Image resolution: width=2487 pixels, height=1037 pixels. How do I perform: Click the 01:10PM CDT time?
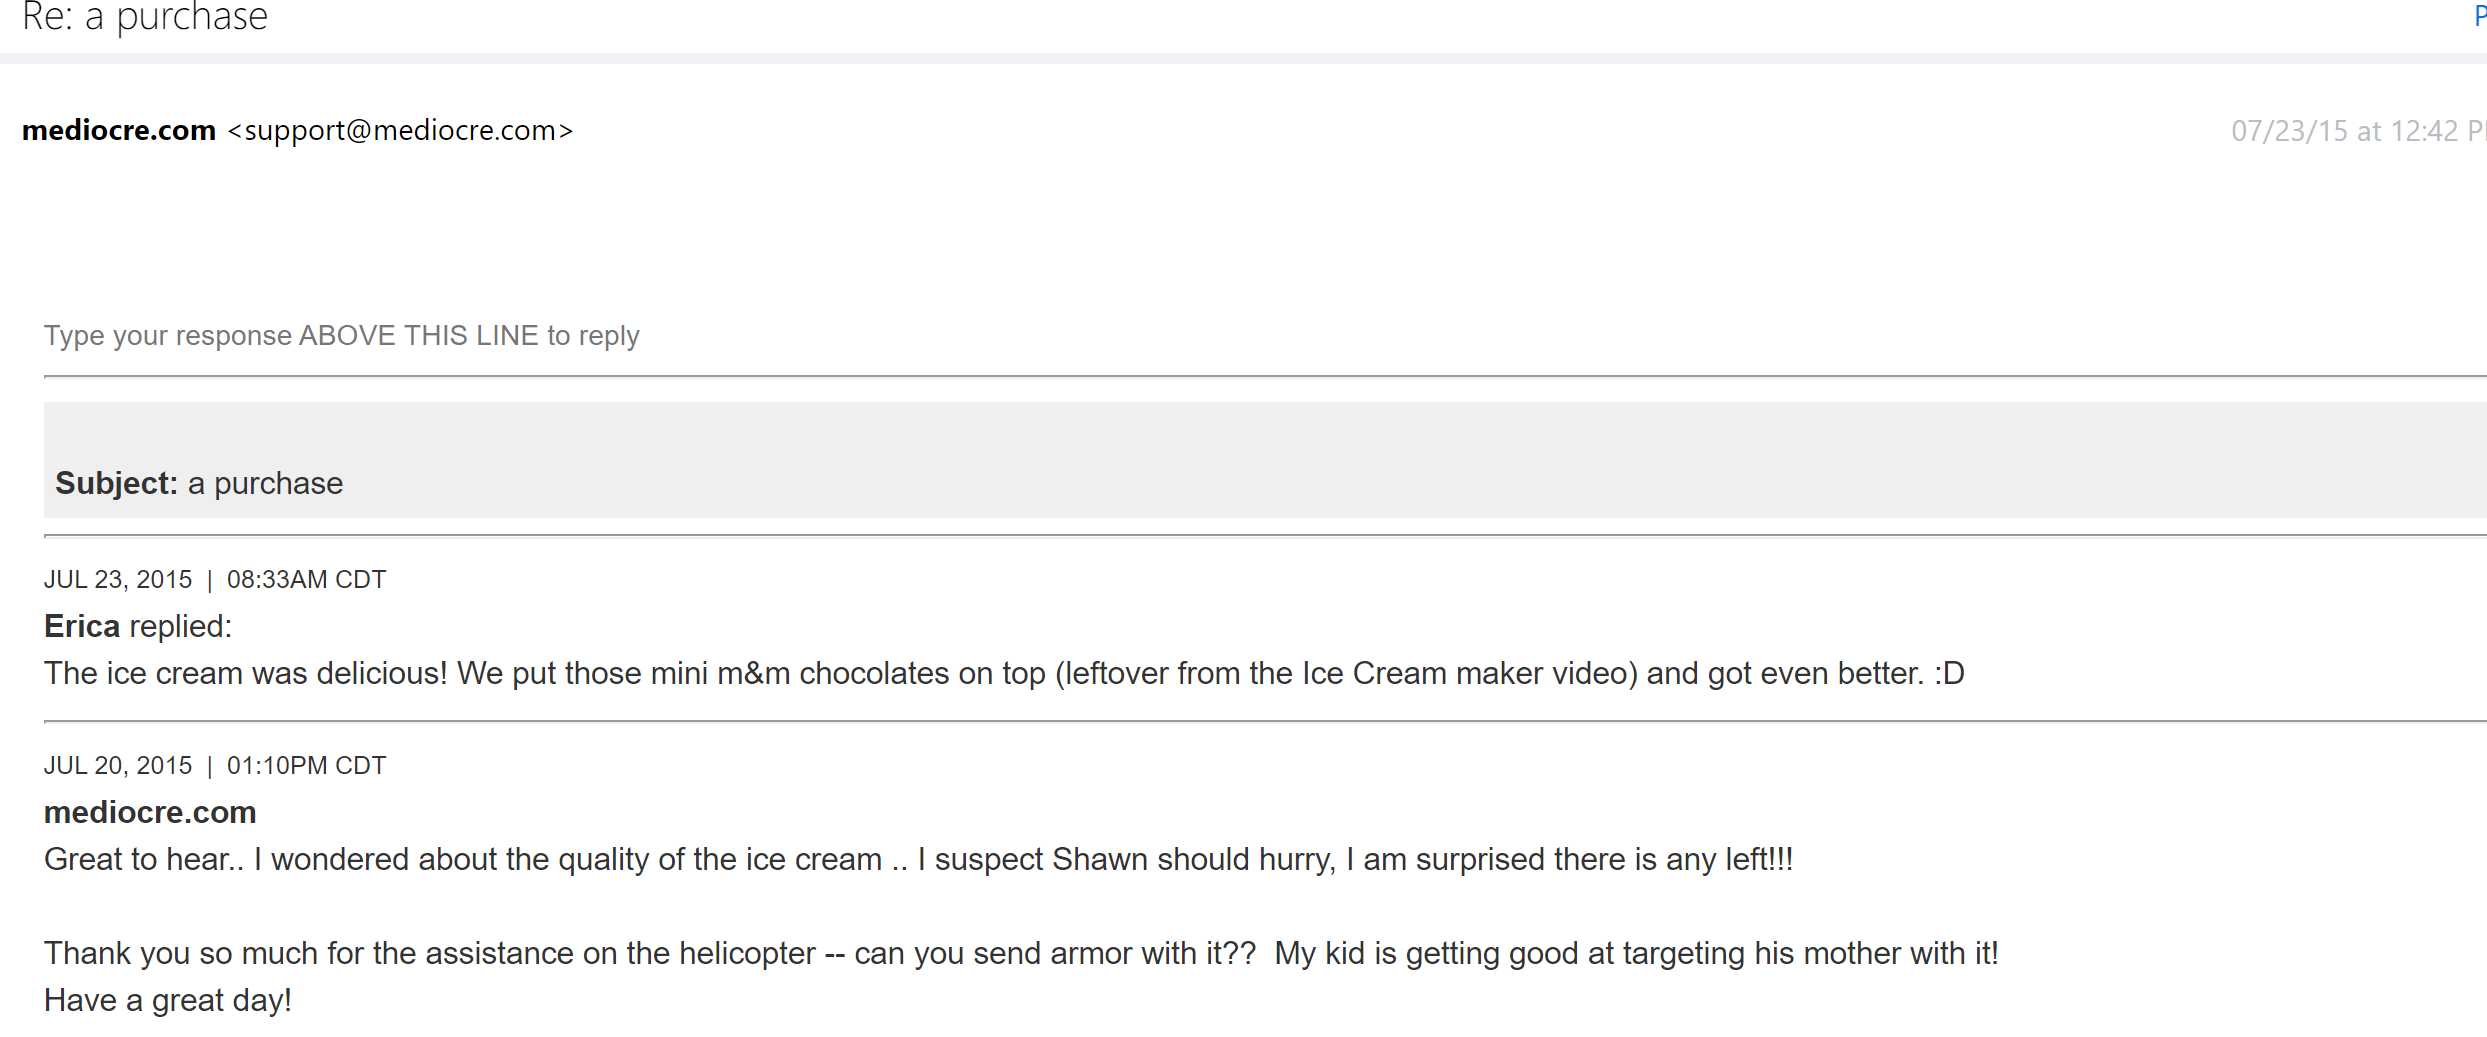pos(306,765)
